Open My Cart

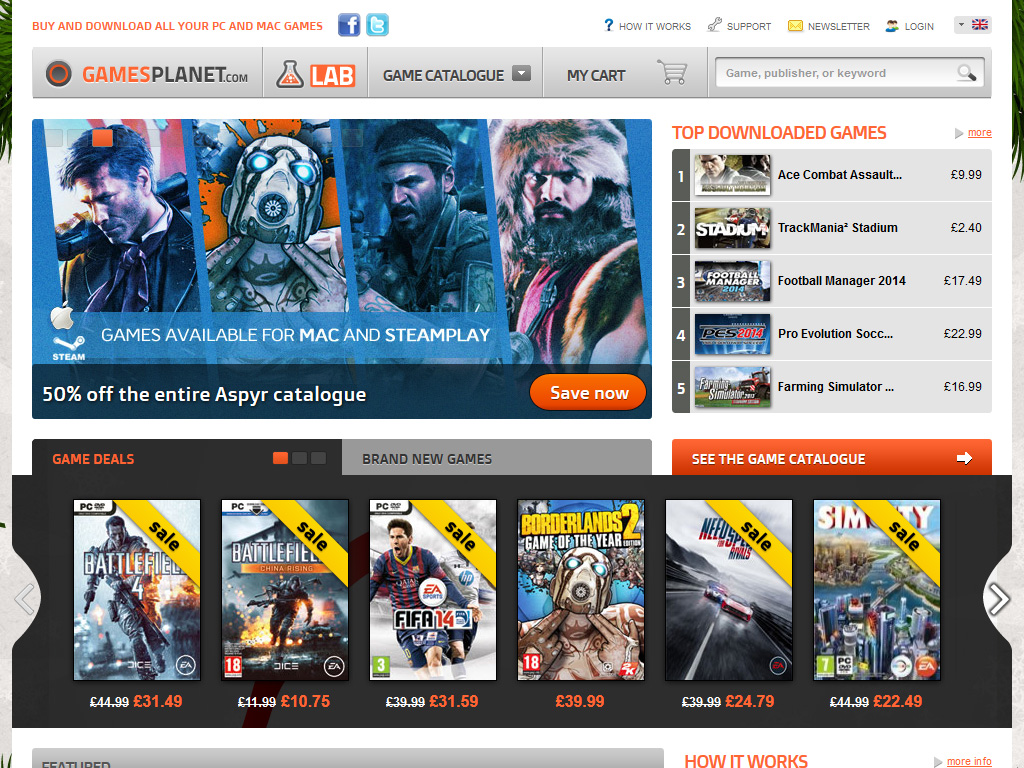[x=596, y=76]
